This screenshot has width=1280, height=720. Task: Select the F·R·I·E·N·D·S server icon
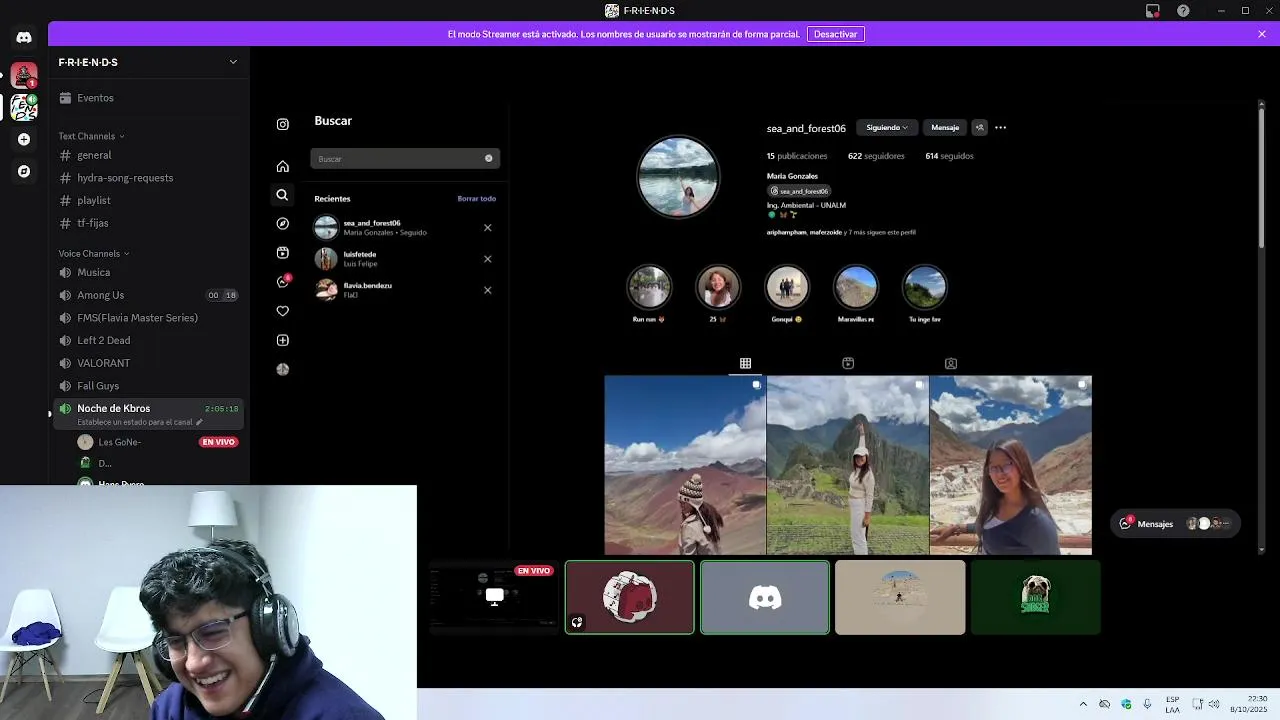tap(24, 107)
